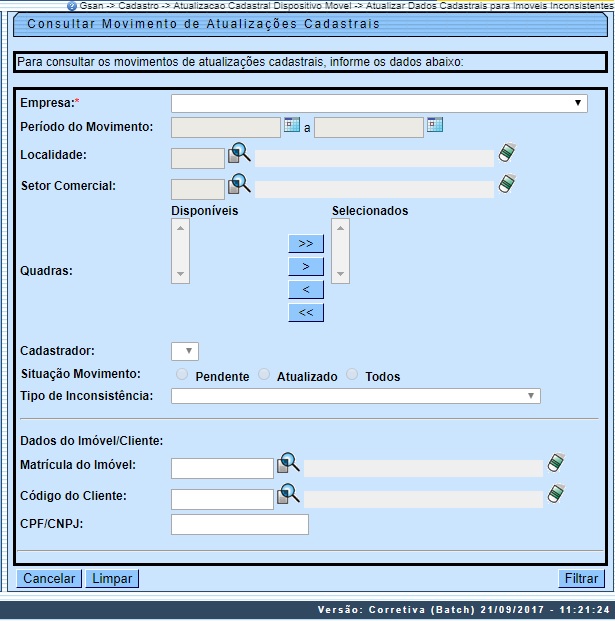615x621 pixels.
Task: Search Setor Comercial using magnifier icon
Action: [240, 184]
